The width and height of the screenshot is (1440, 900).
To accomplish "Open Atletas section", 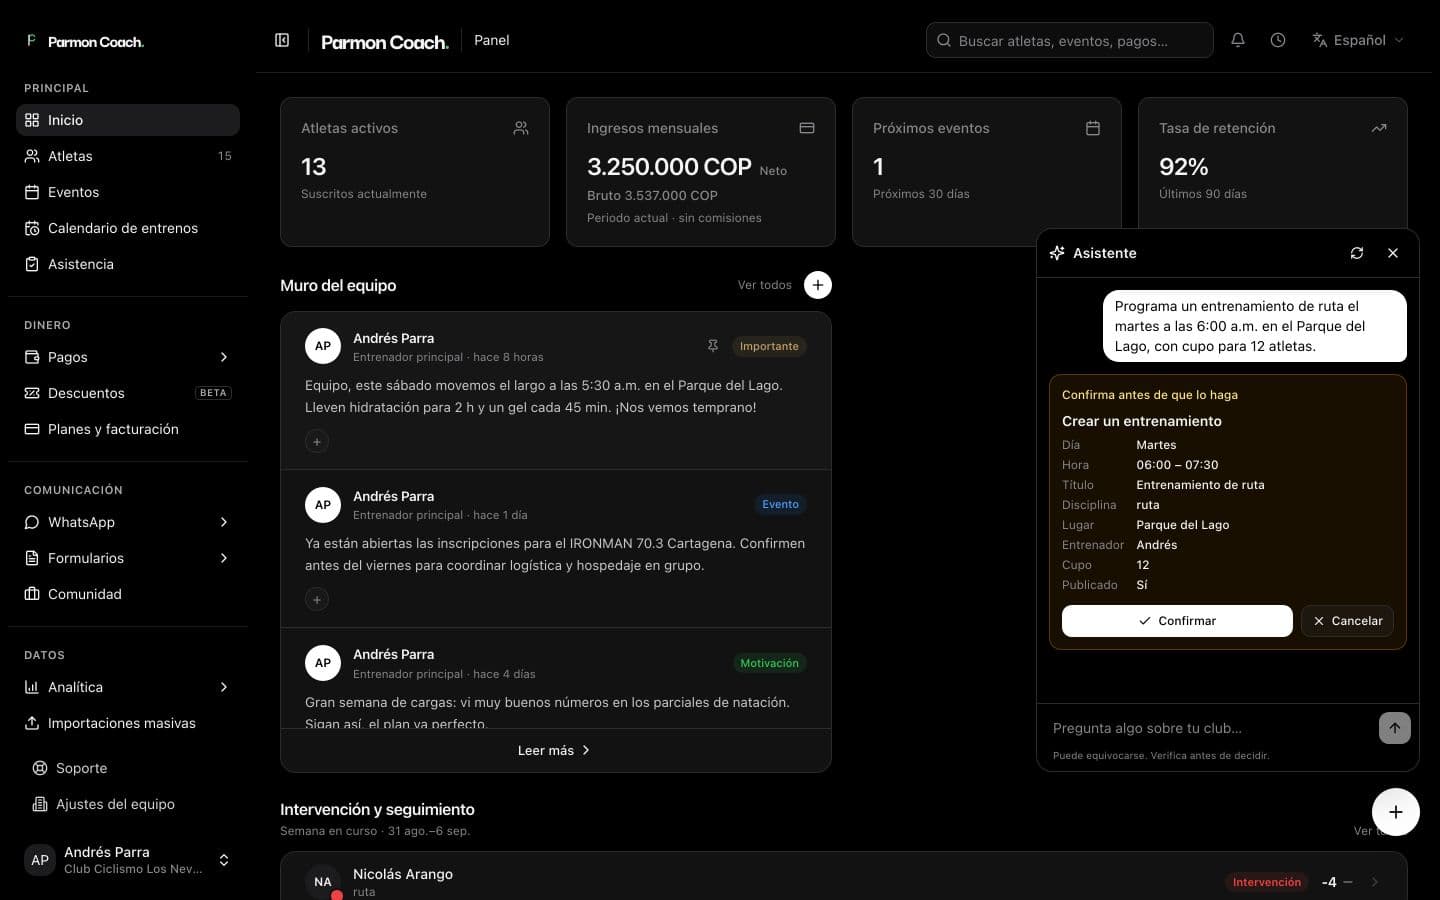I will click(128, 156).
